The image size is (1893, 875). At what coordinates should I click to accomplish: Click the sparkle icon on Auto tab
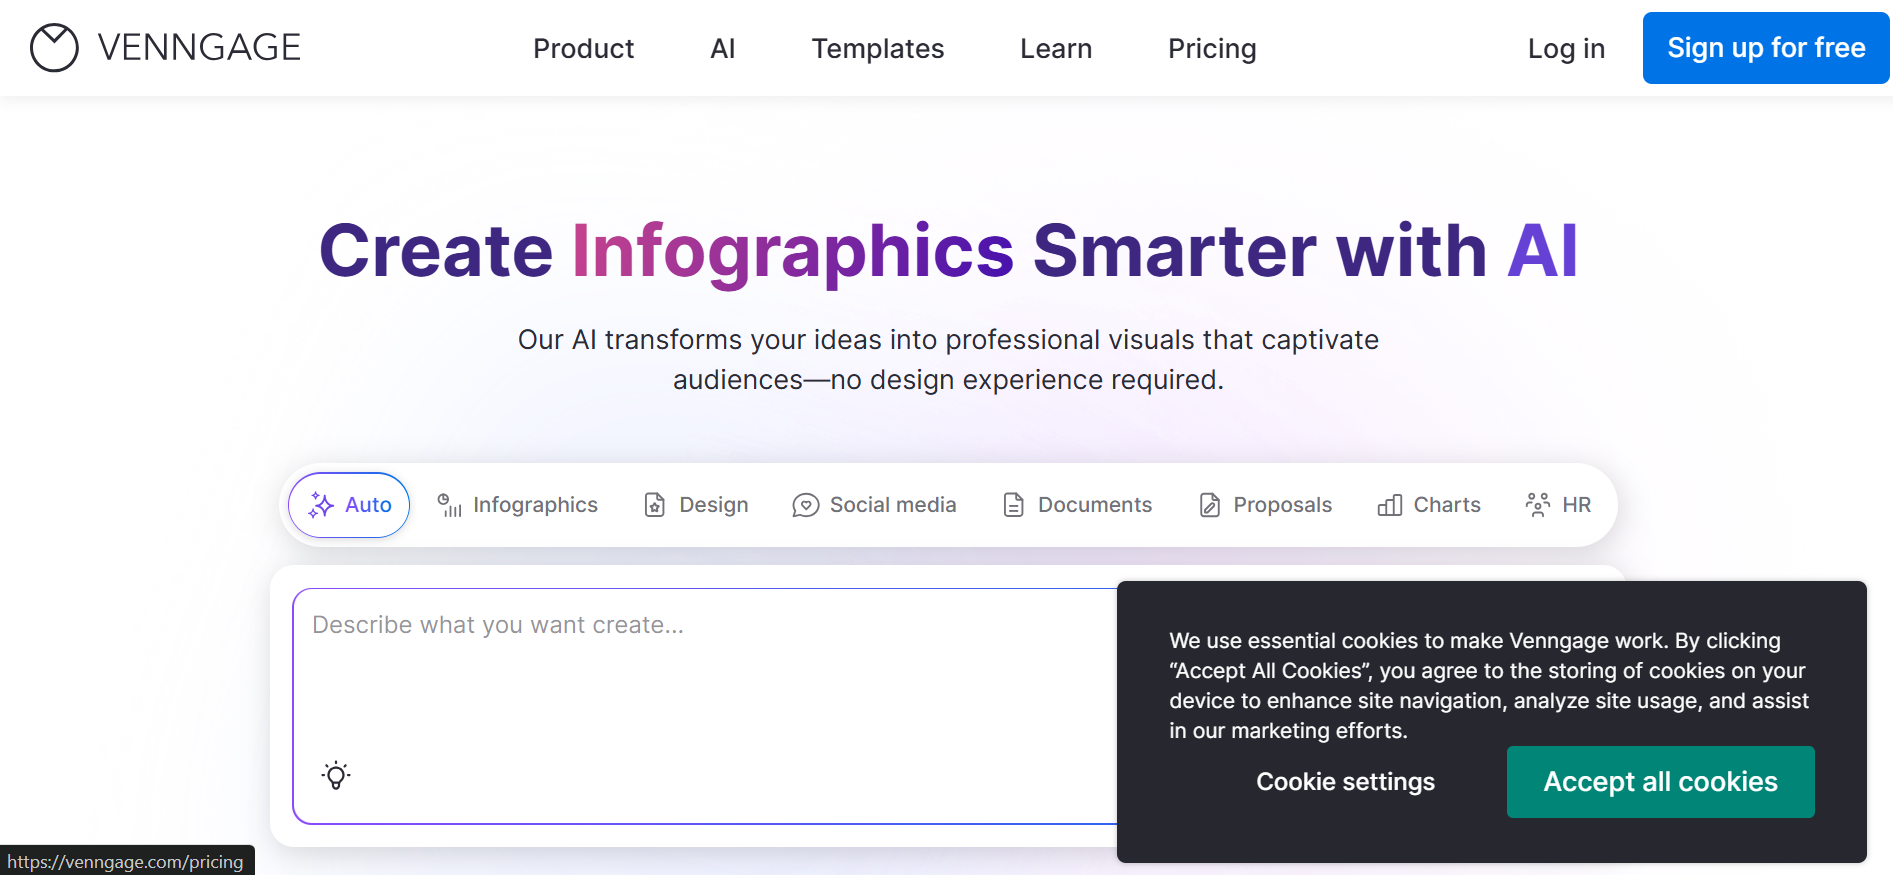click(321, 505)
